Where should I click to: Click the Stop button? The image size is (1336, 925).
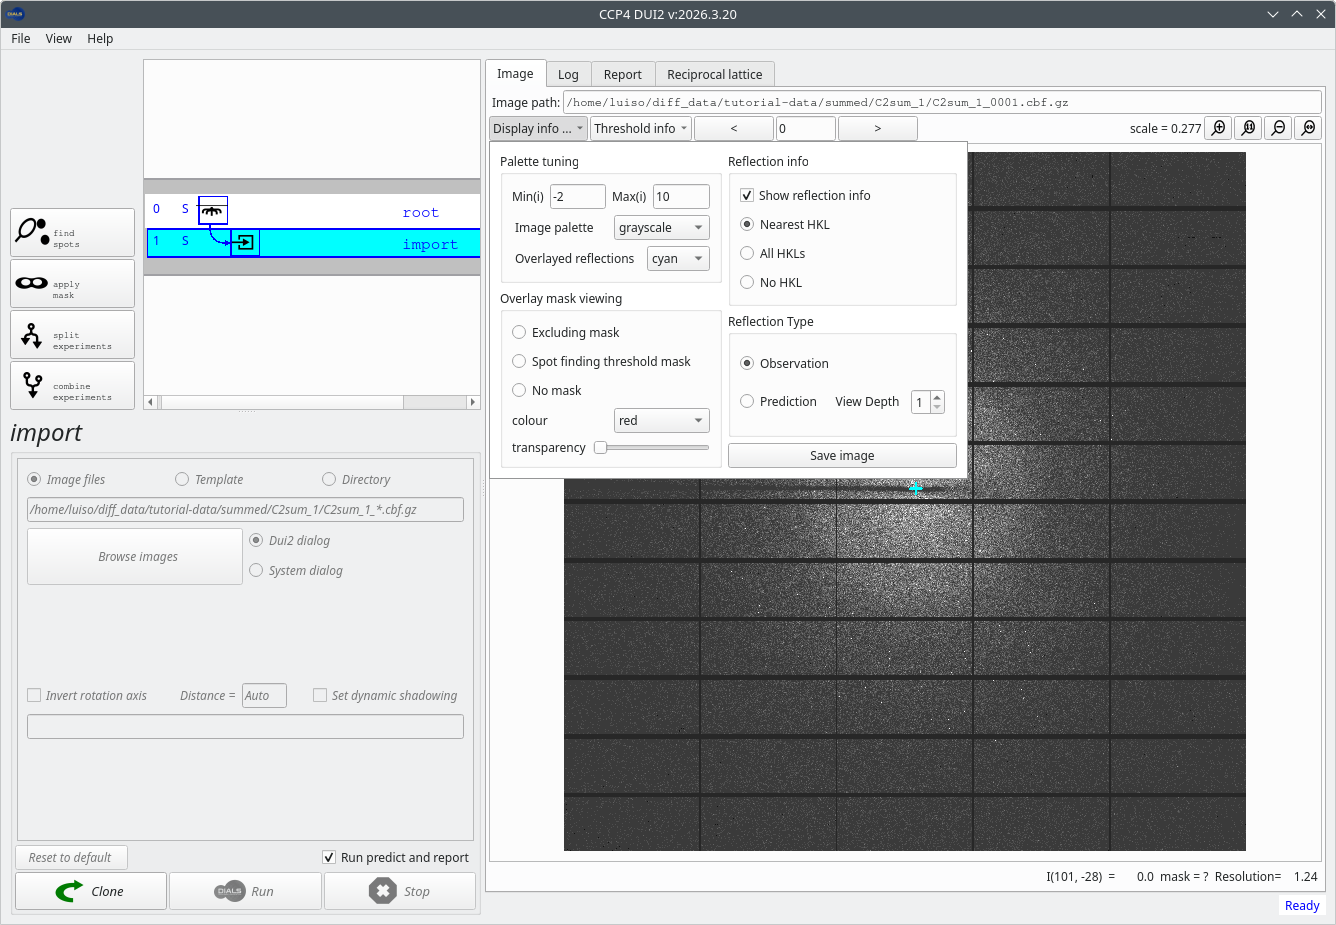click(400, 891)
